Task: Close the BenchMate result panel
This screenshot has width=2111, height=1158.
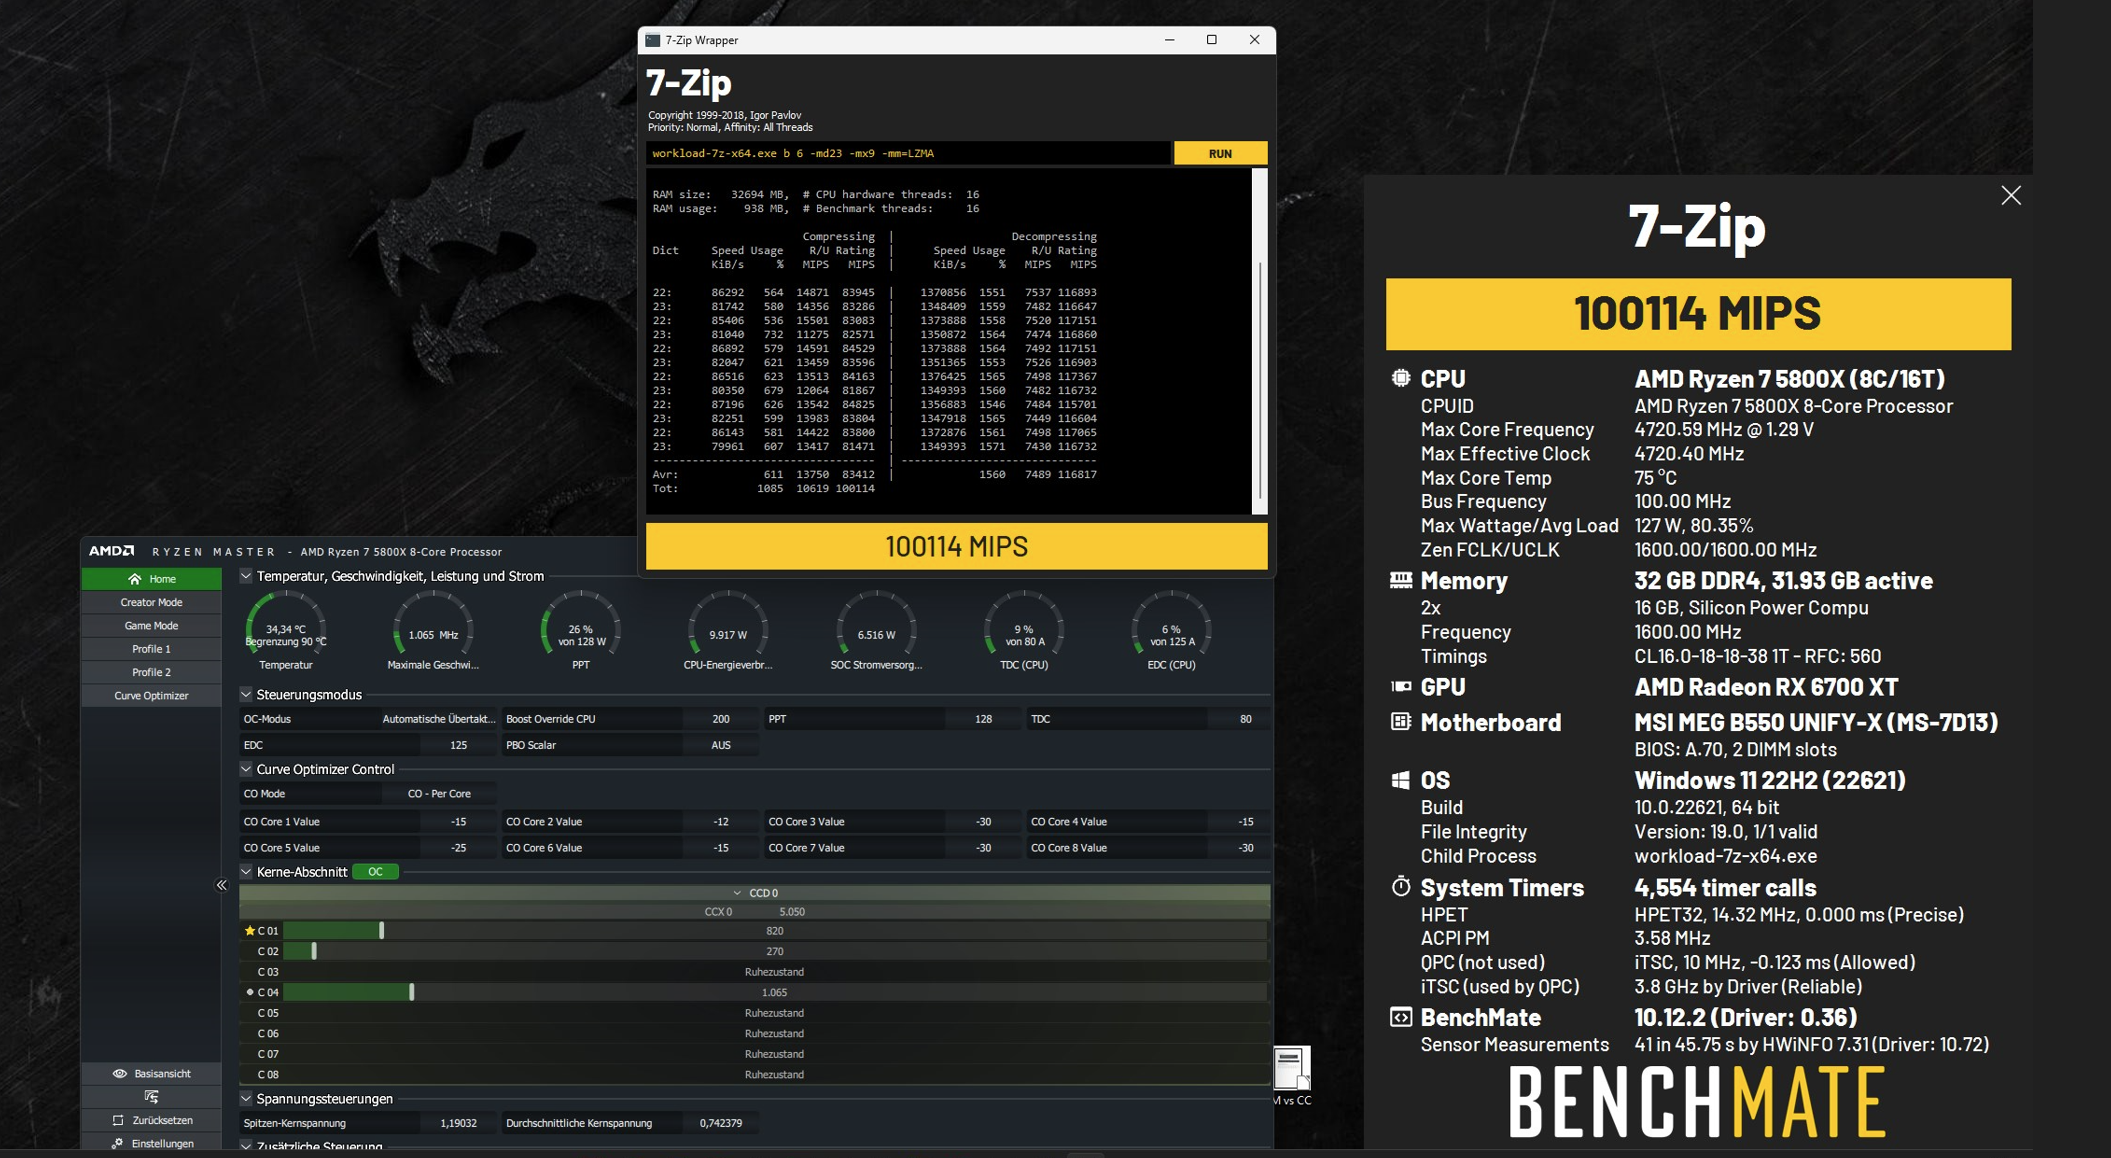Action: (2010, 196)
